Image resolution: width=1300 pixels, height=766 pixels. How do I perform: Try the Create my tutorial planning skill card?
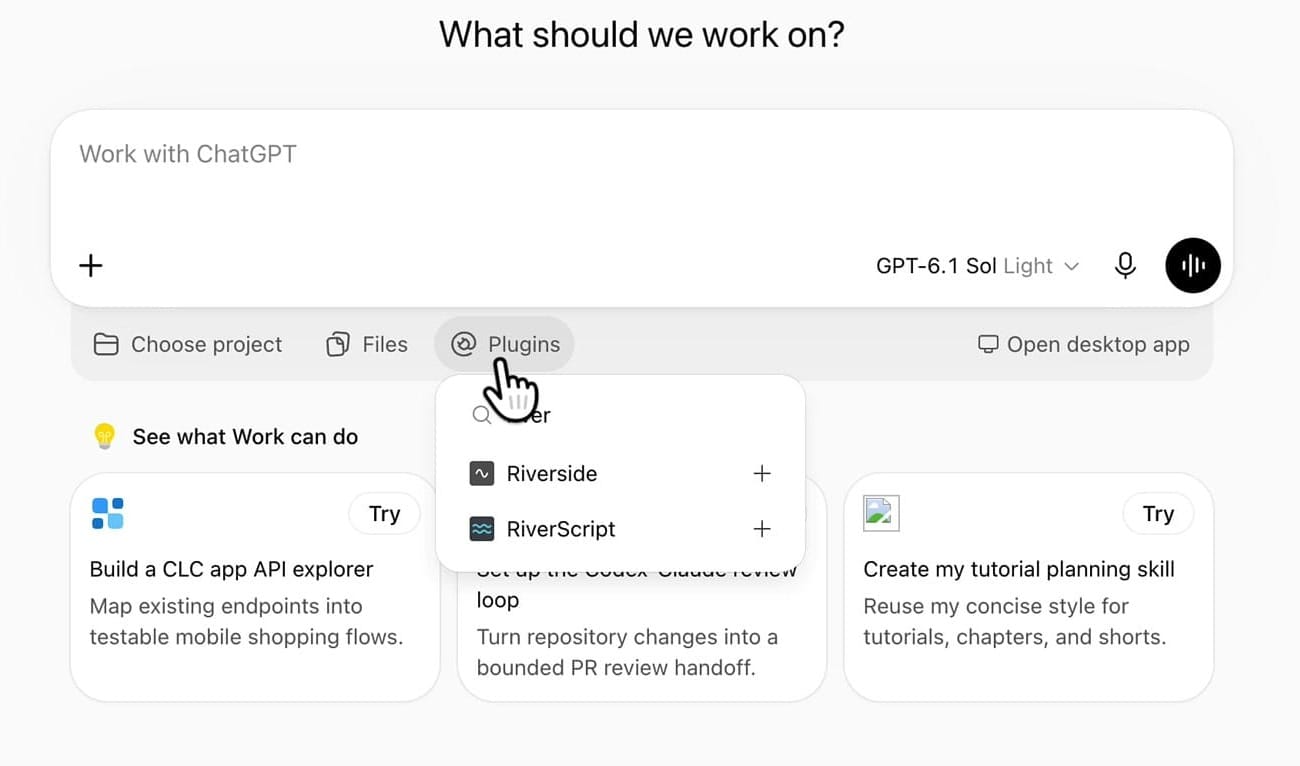pyautogui.click(x=1158, y=514)
